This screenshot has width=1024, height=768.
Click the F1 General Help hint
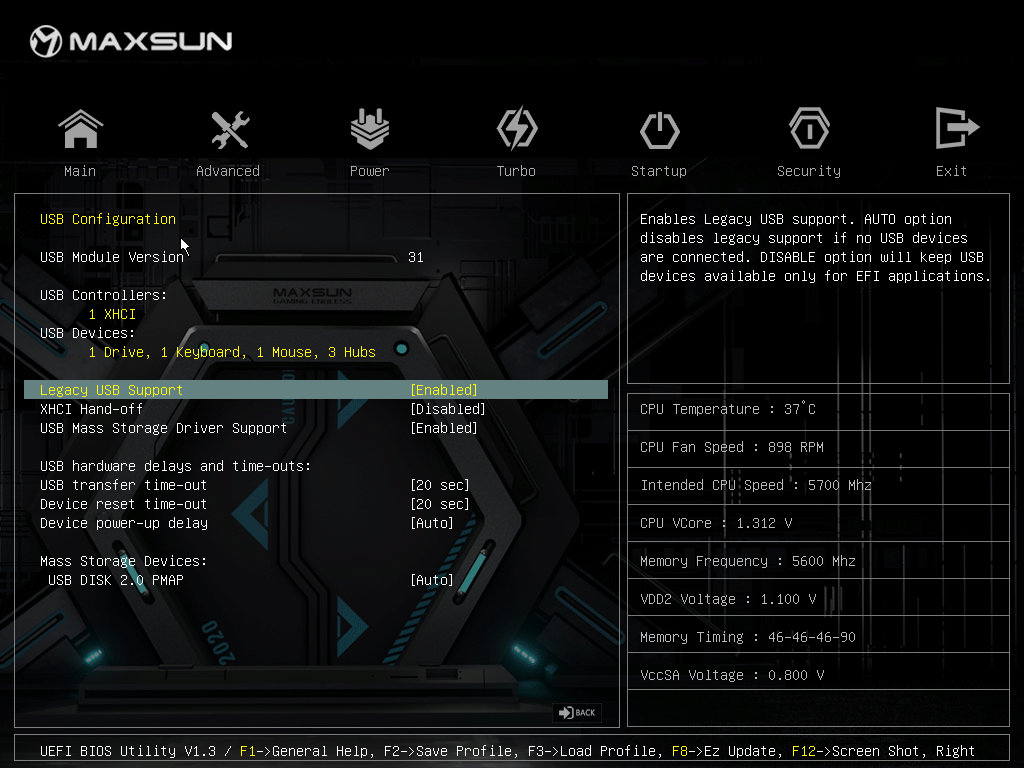click(x=307, y=751)
